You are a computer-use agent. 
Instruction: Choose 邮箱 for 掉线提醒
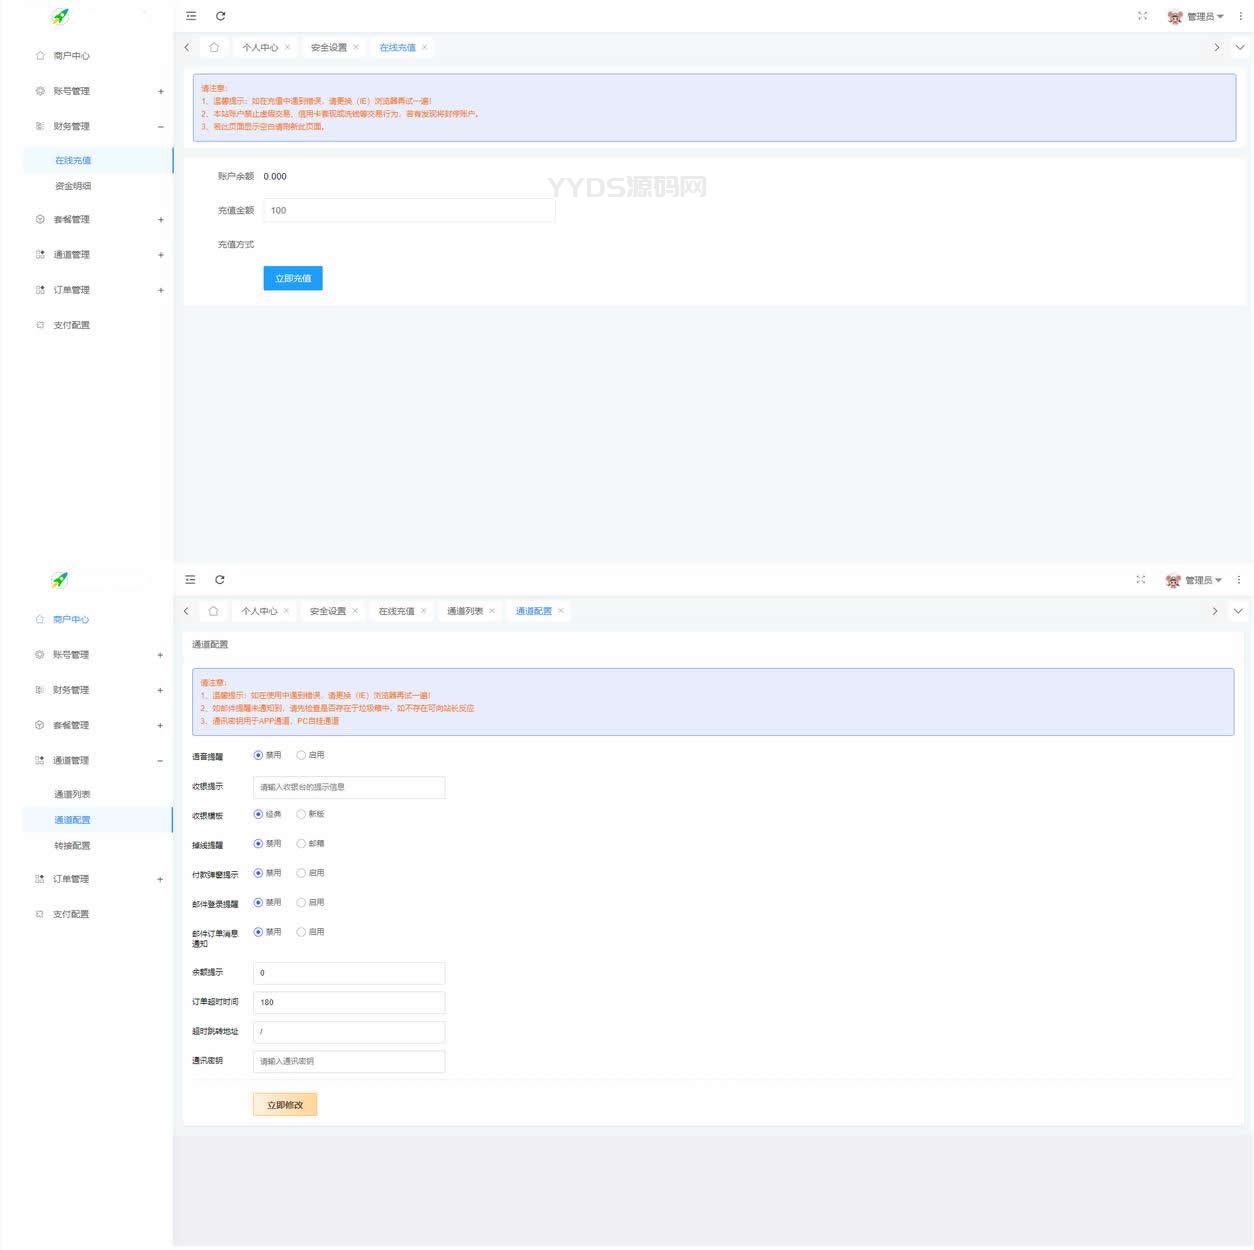point(301,844)
